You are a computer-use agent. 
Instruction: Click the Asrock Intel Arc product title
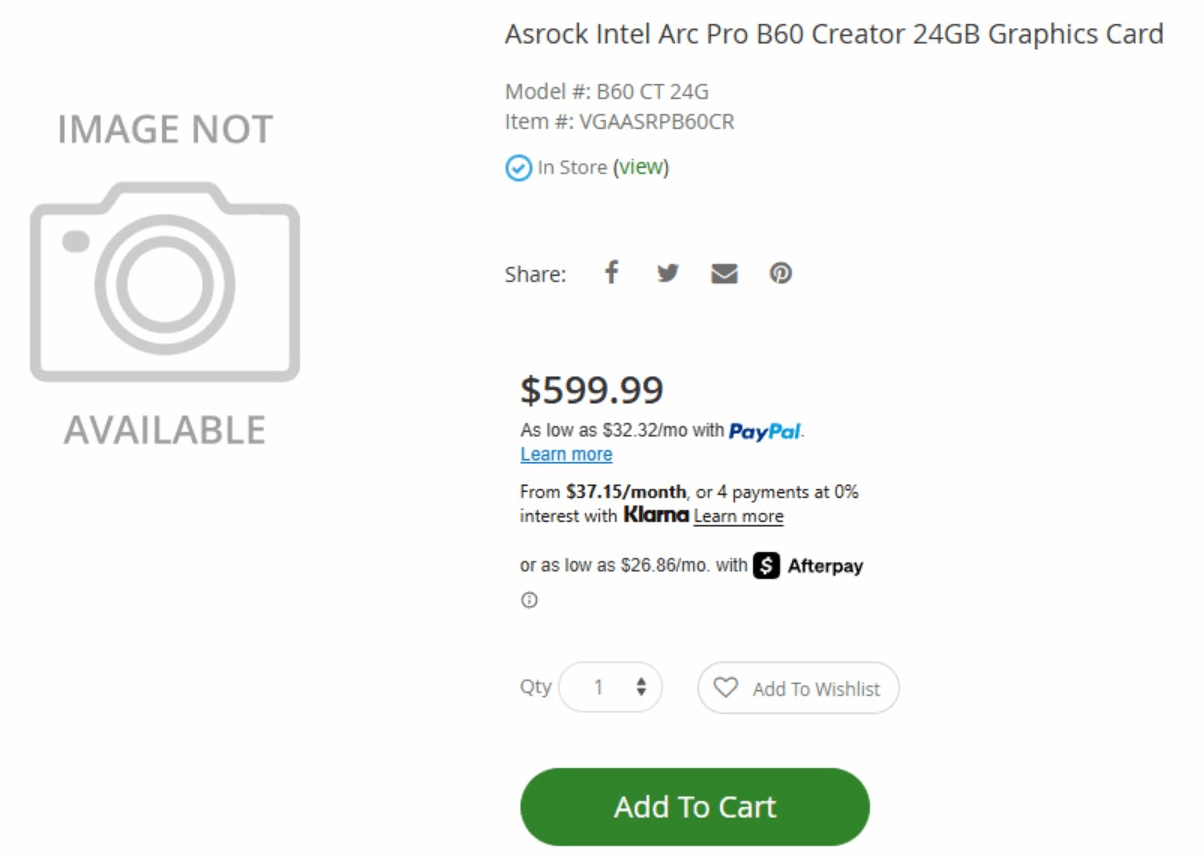pos(834,34)
